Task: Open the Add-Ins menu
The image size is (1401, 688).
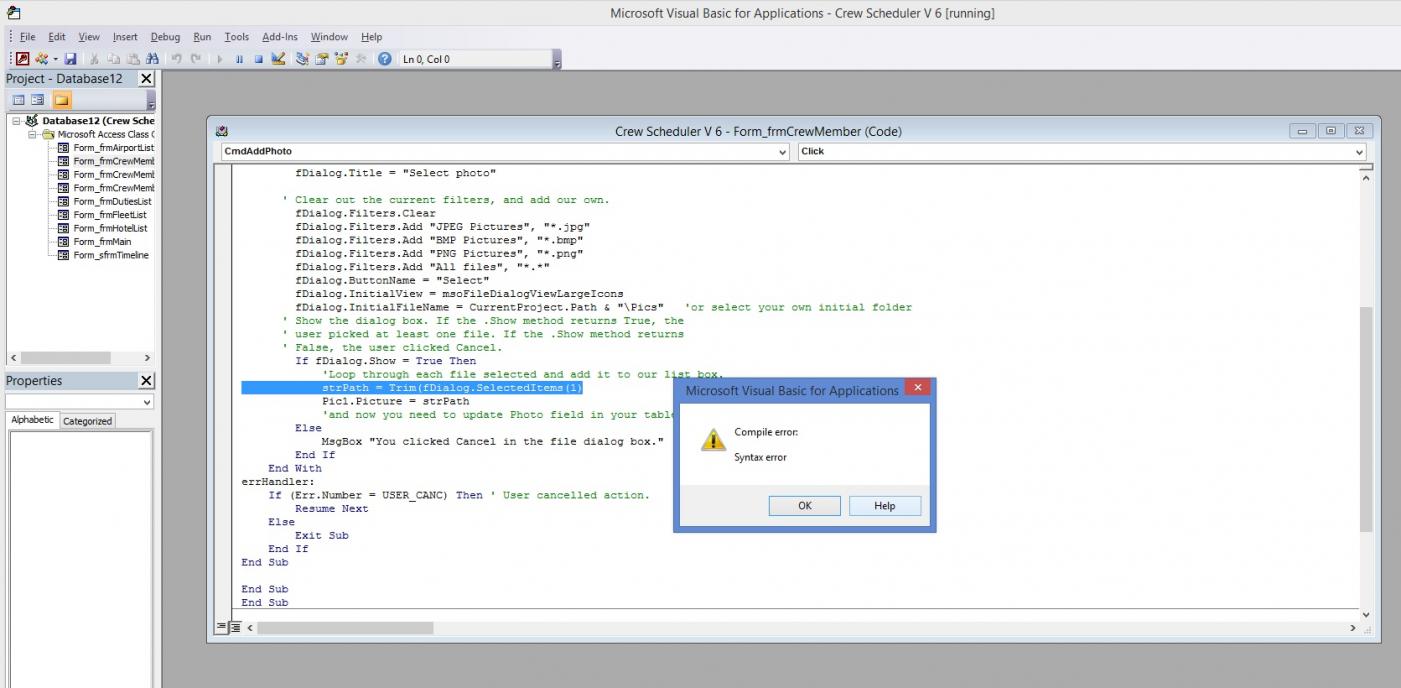Action: tap(280, 37)
